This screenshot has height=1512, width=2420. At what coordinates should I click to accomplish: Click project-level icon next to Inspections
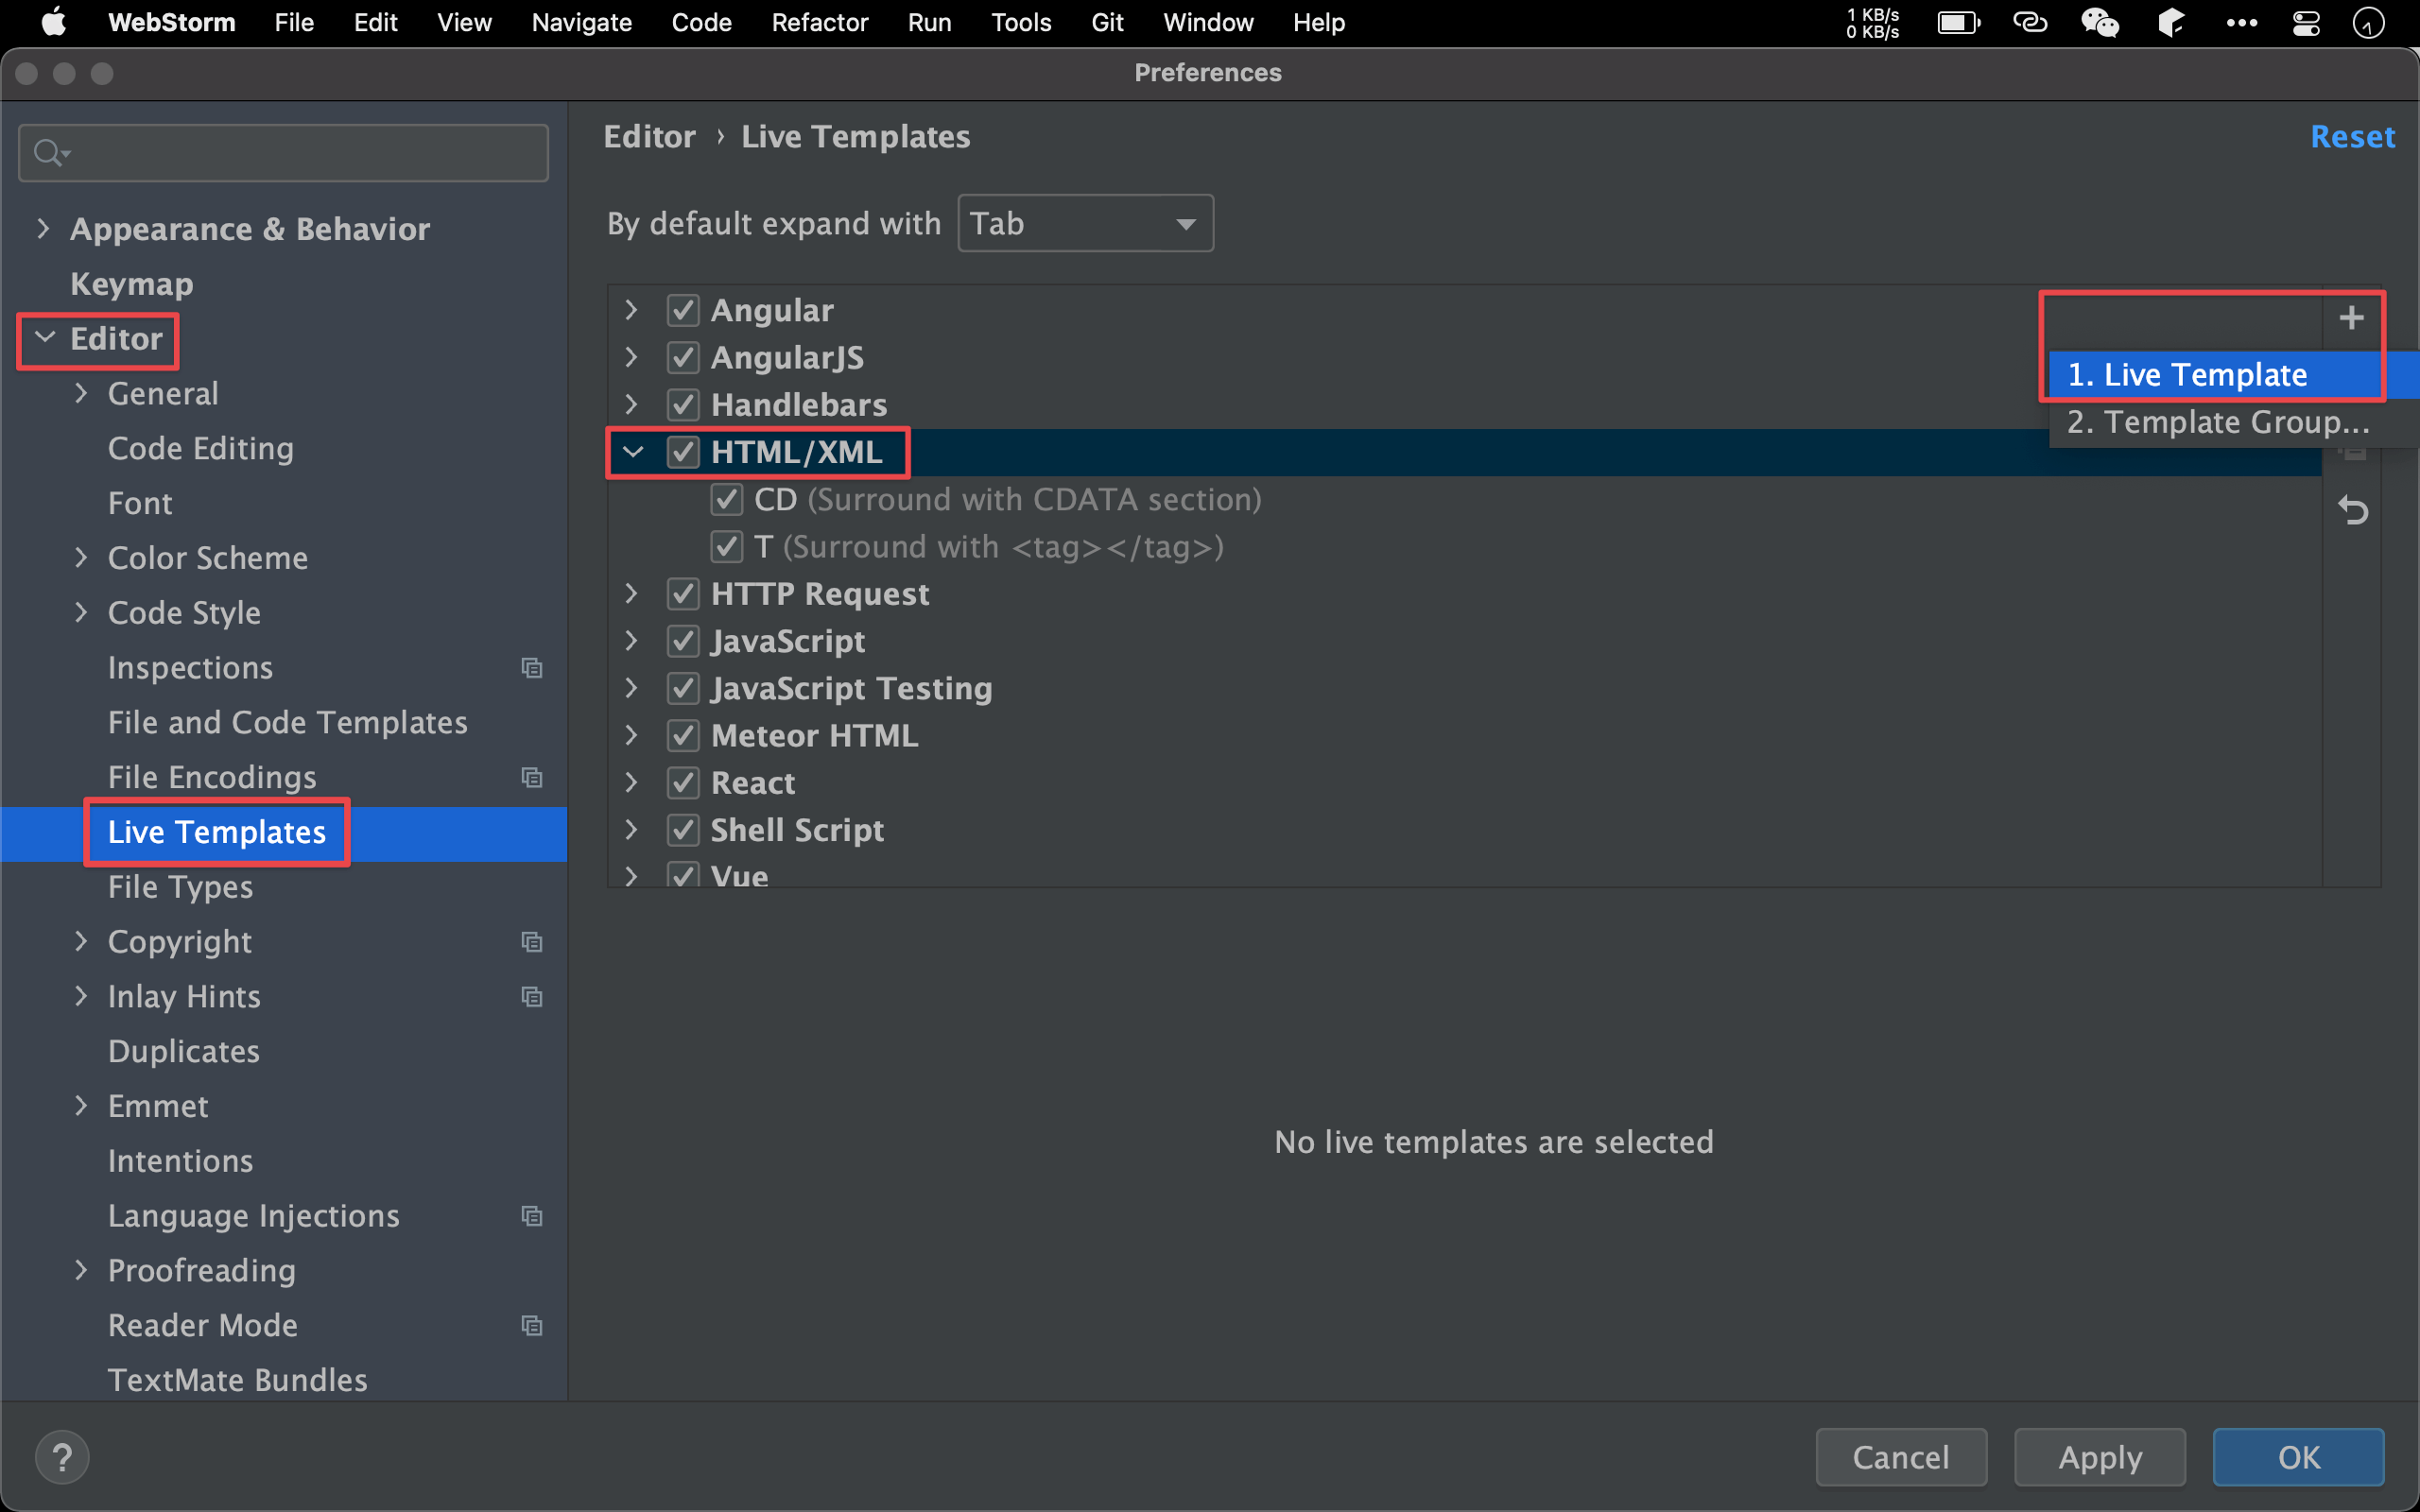531,668
